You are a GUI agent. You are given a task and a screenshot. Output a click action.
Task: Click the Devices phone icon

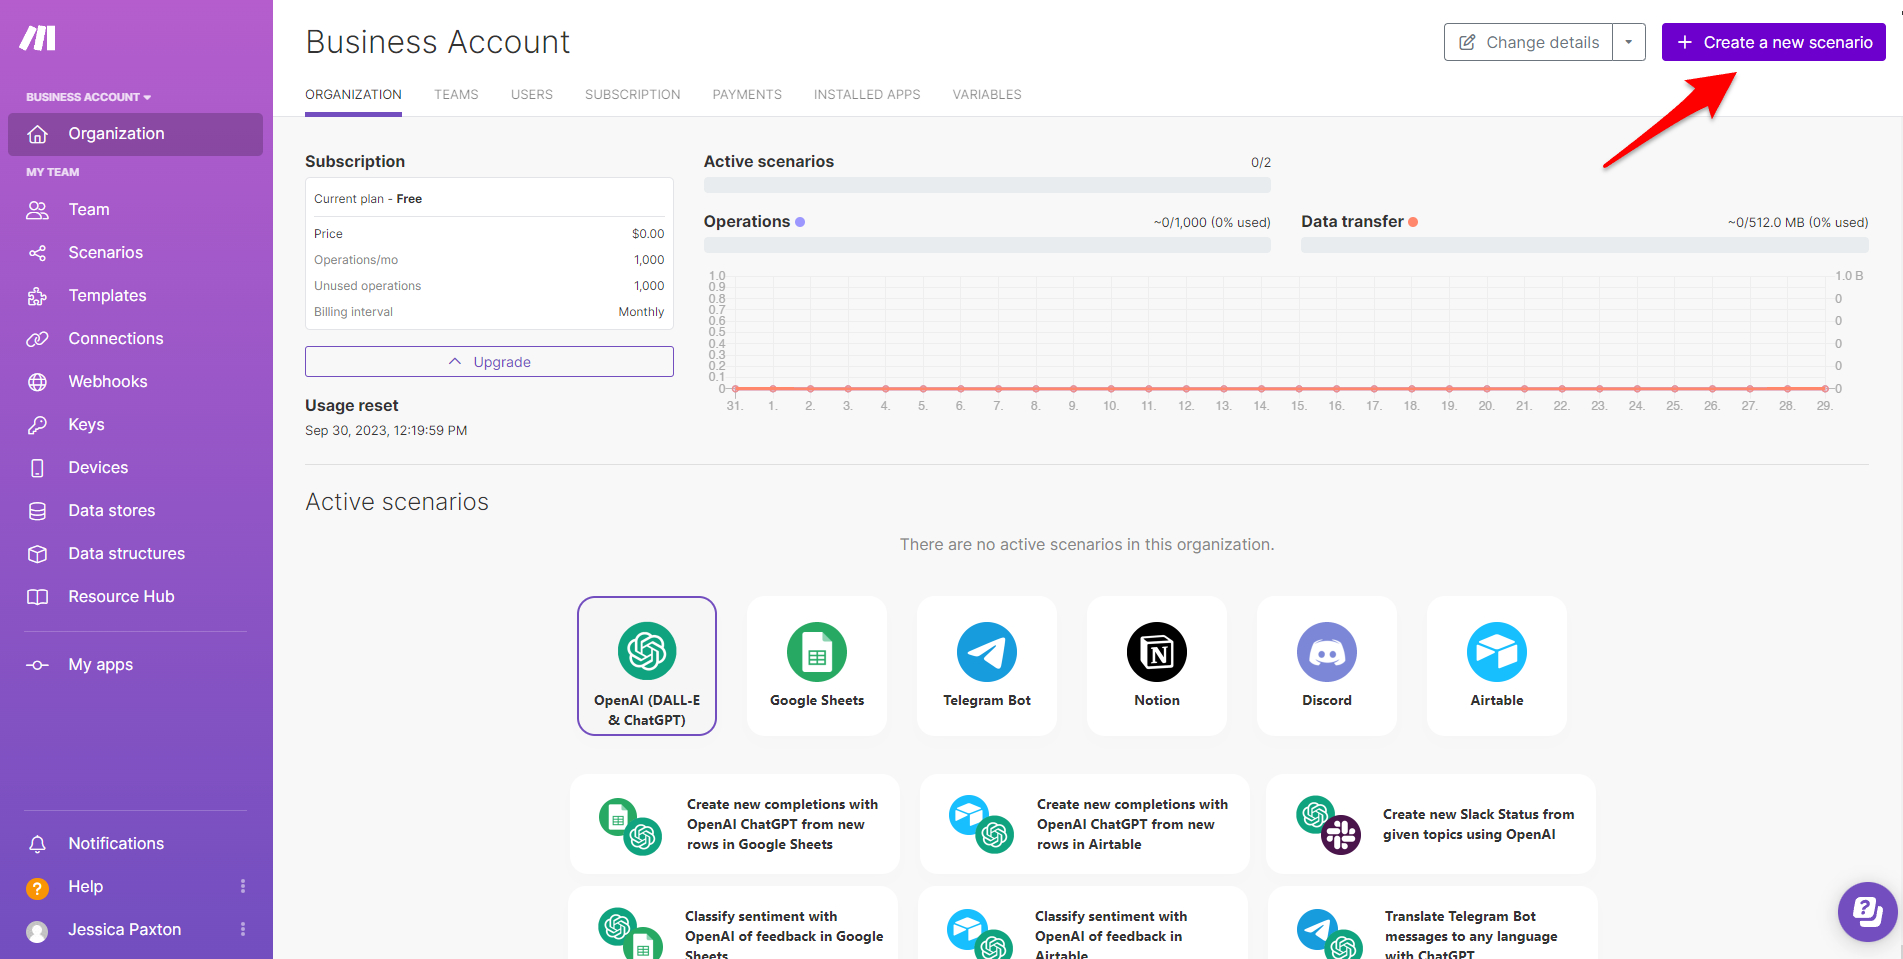pos(37,468)
